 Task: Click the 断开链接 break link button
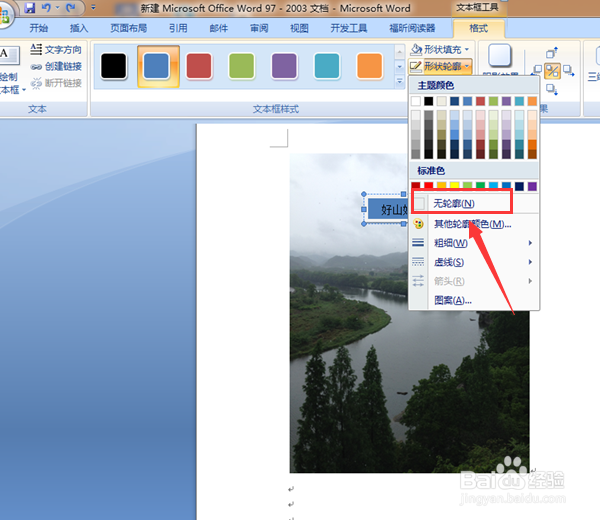click(x=56, y=83)
